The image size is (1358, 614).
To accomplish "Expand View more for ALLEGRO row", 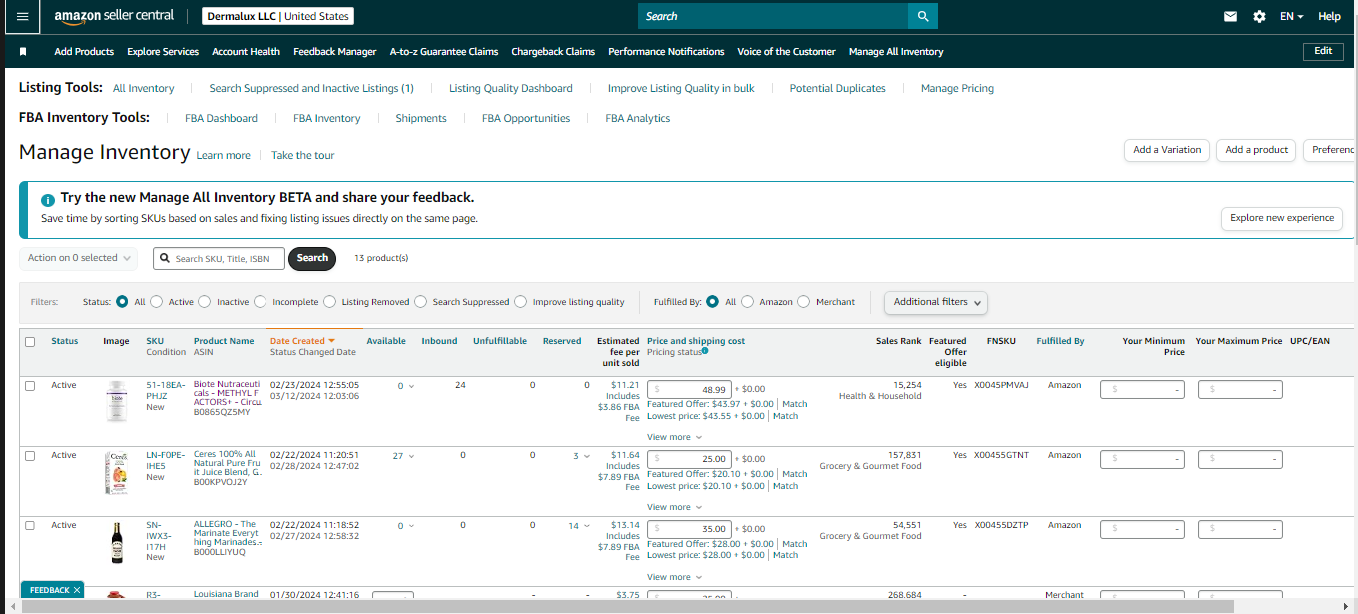I will pos(674,577).
